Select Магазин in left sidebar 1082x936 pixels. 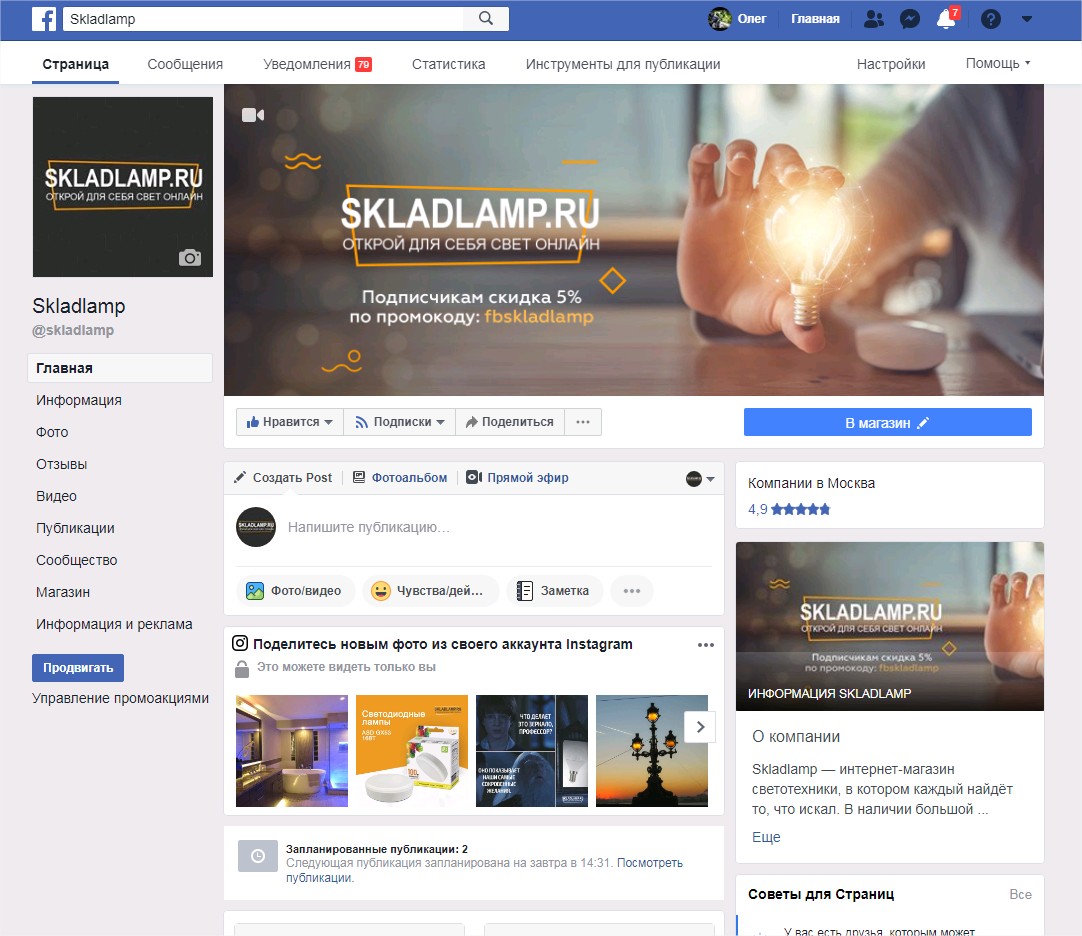pos(63,592)
